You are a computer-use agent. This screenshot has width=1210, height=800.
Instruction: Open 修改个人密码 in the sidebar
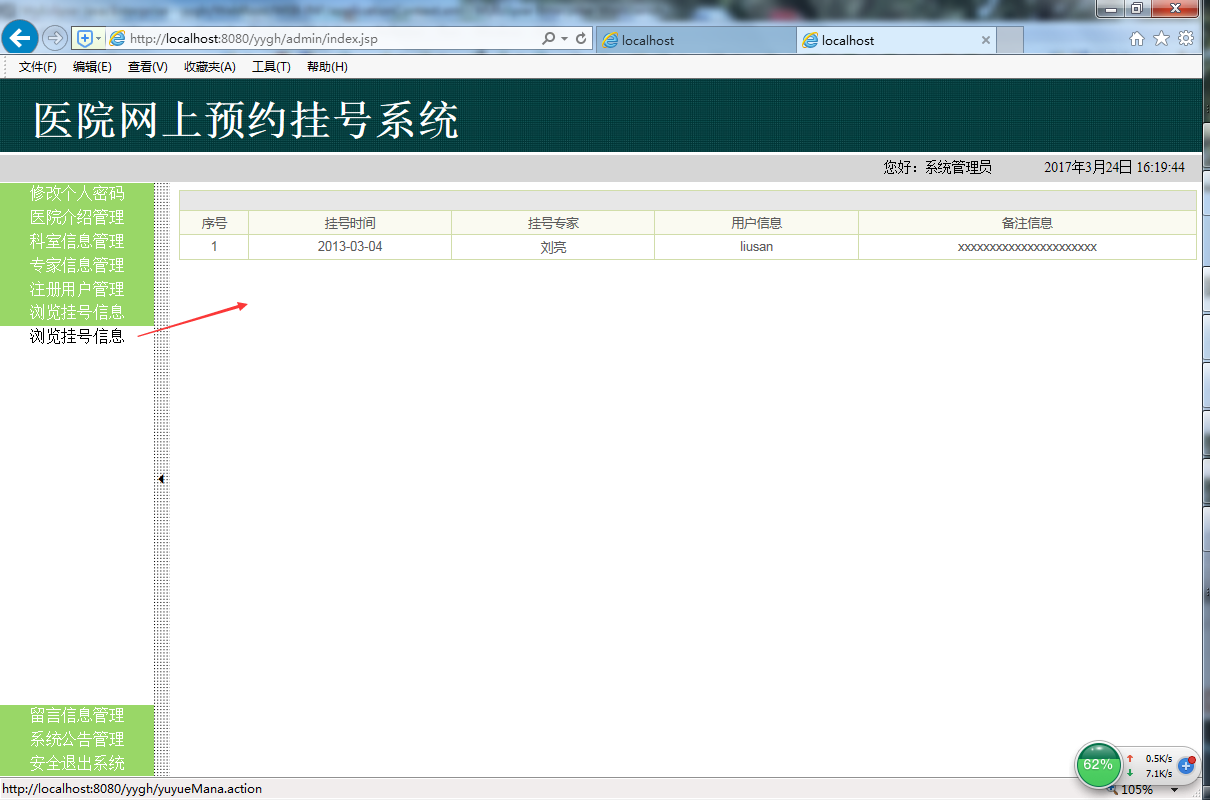point(77,193)
